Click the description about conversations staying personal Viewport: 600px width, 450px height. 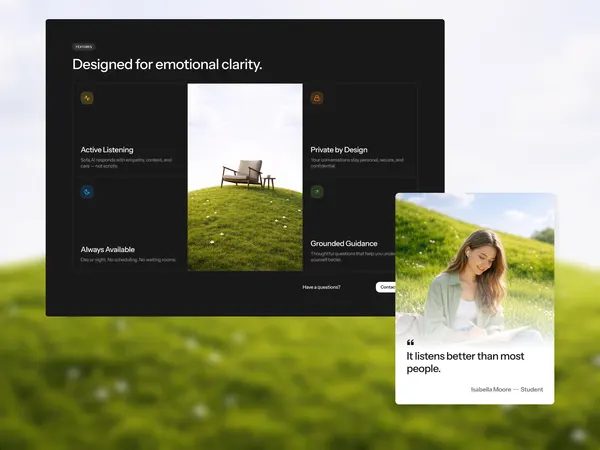[357, 163]
